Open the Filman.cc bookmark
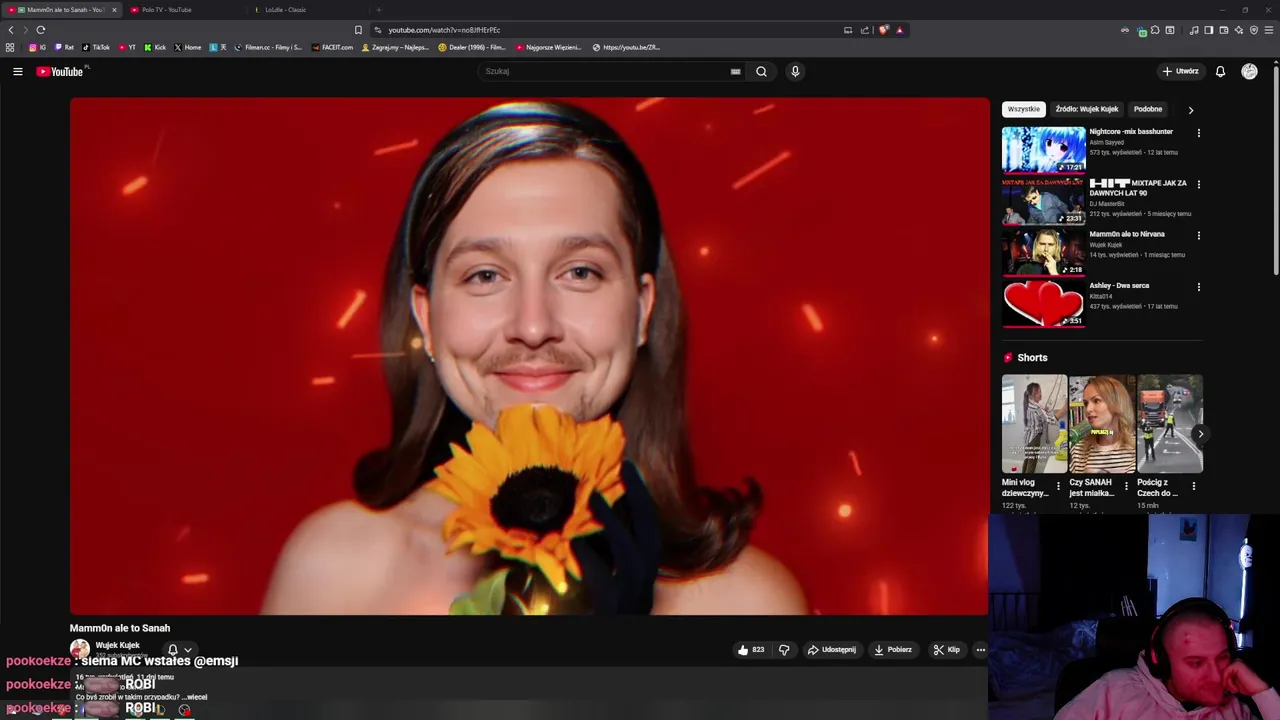This screenshot has width=1280, height=720. click(267, 47)
